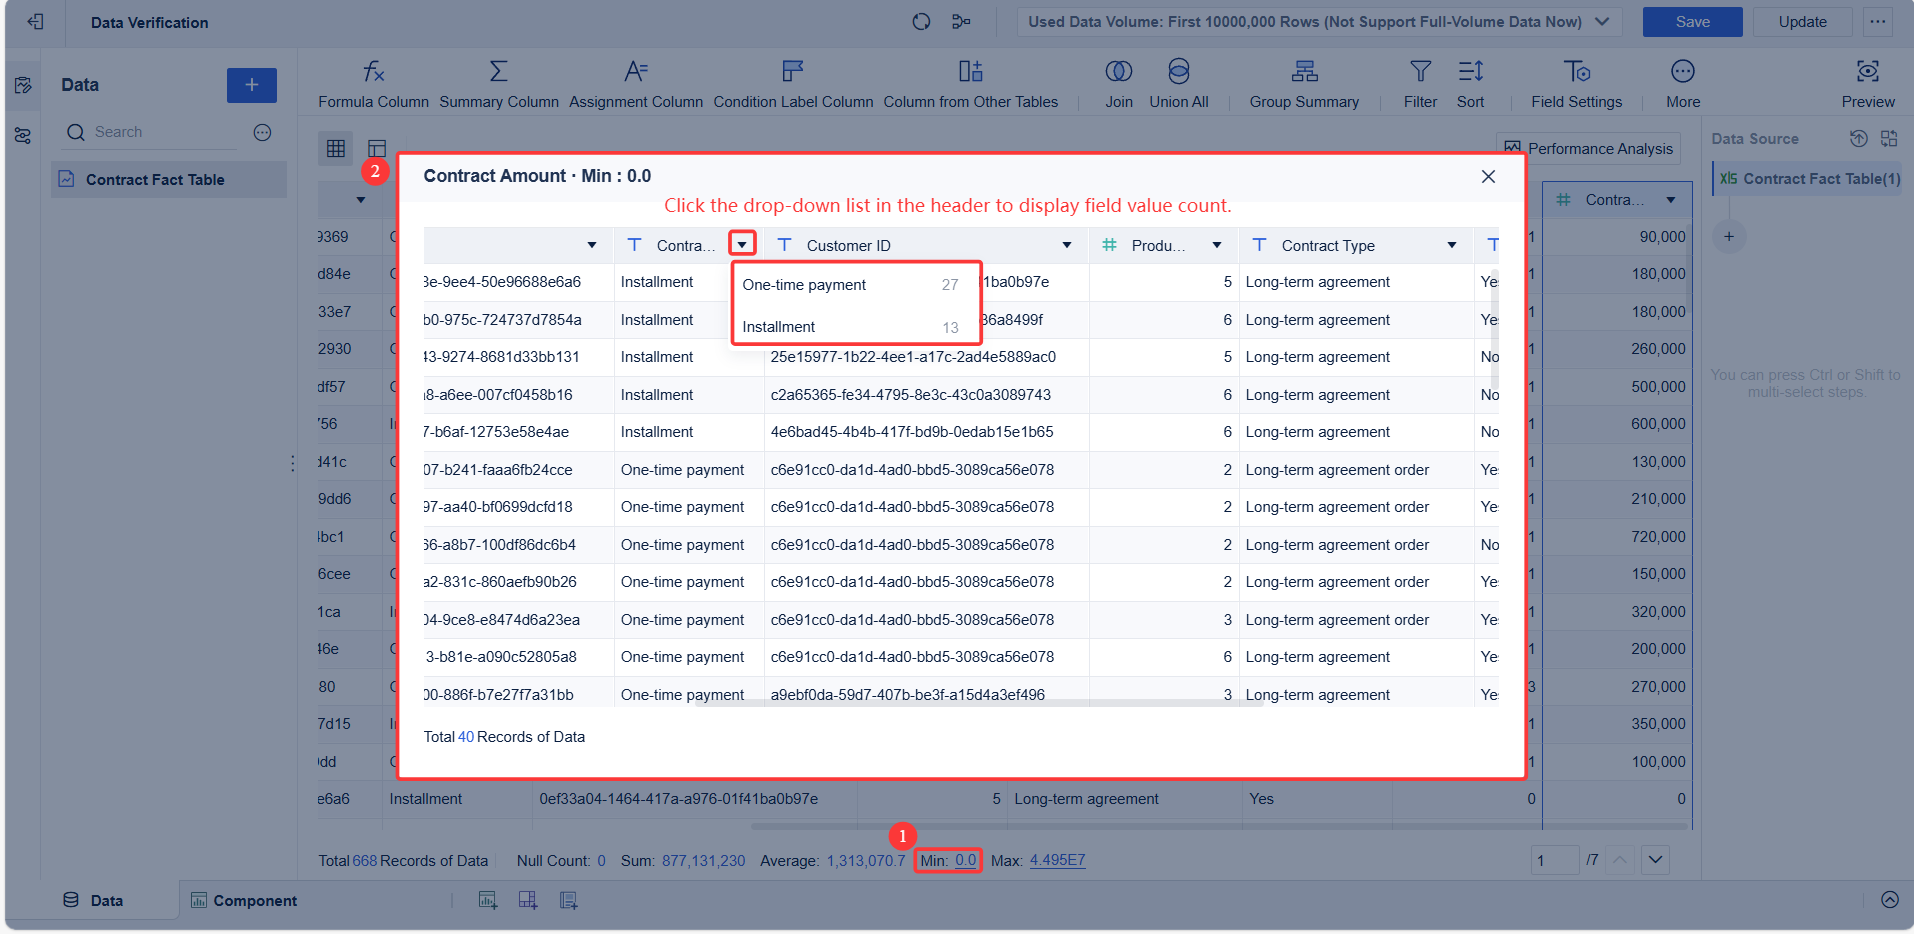Select the Join tool
The height and width of the screenshot is (934, 1914).
[1119, 84]
